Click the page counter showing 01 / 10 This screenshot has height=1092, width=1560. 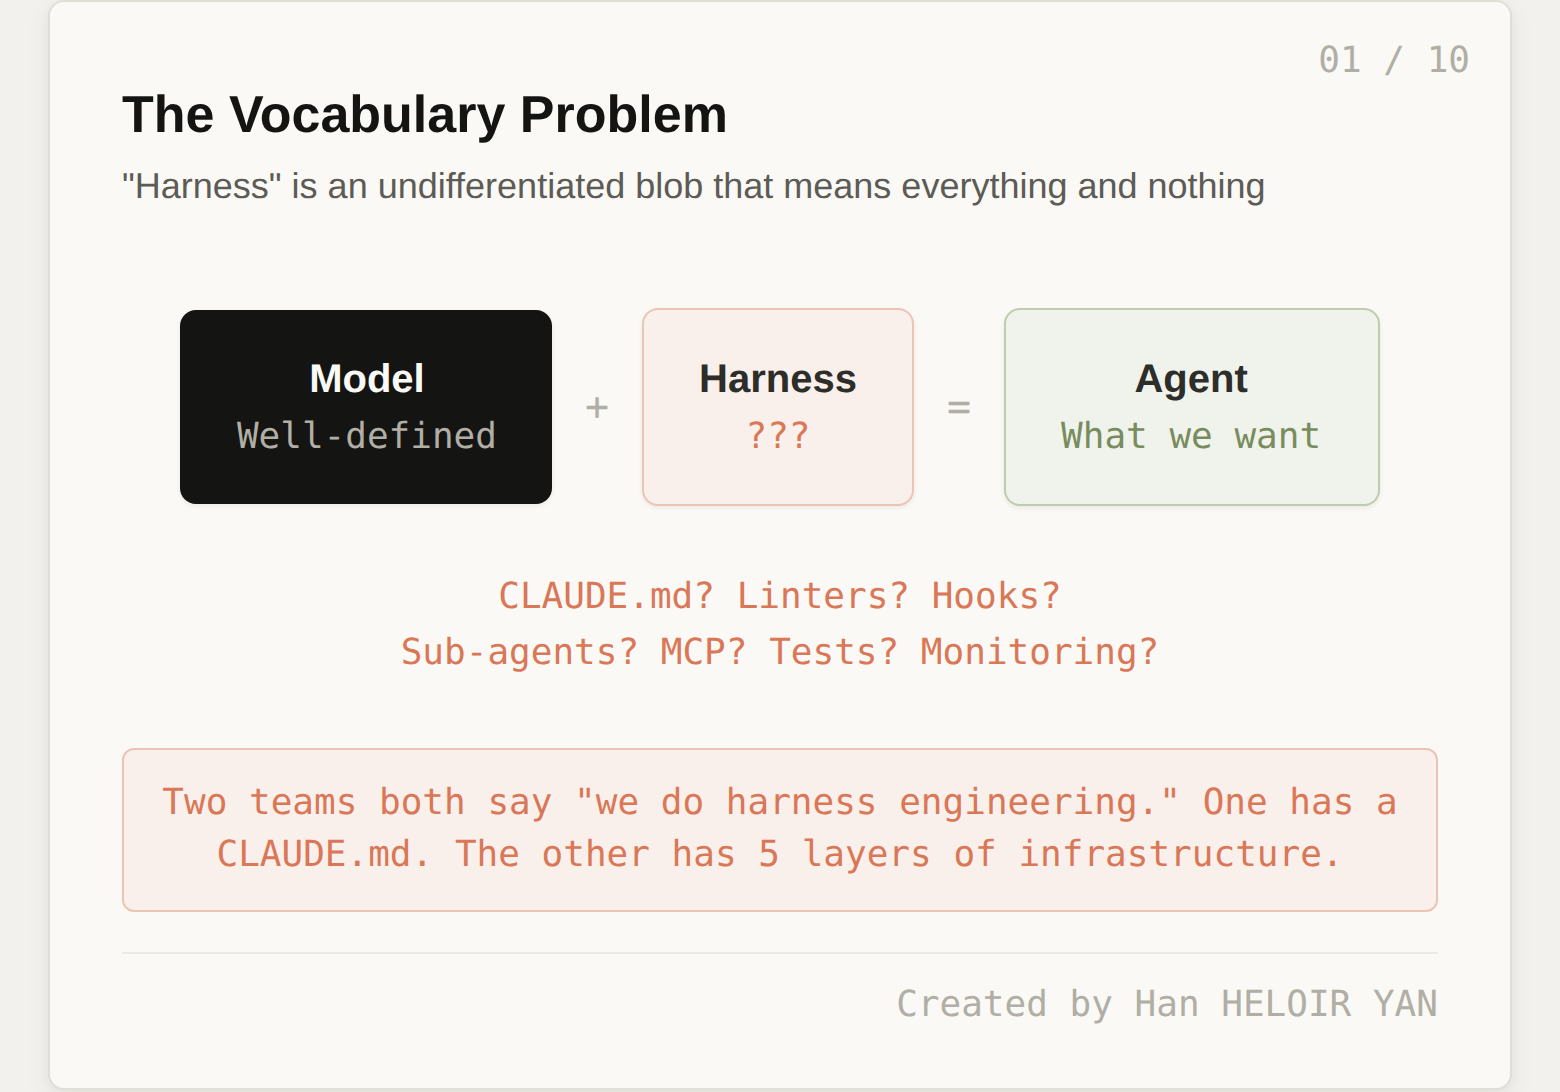(1394, 59)
